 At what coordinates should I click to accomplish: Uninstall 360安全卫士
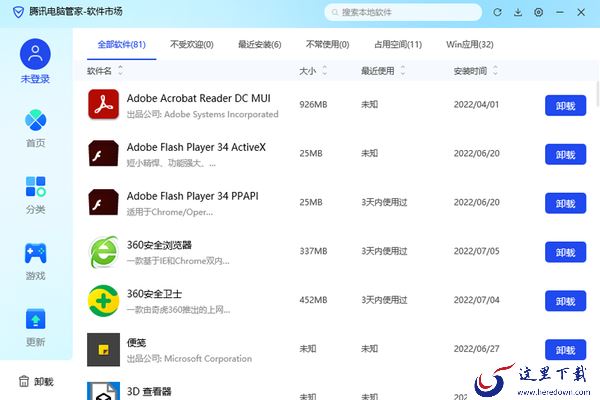[566, 301]
